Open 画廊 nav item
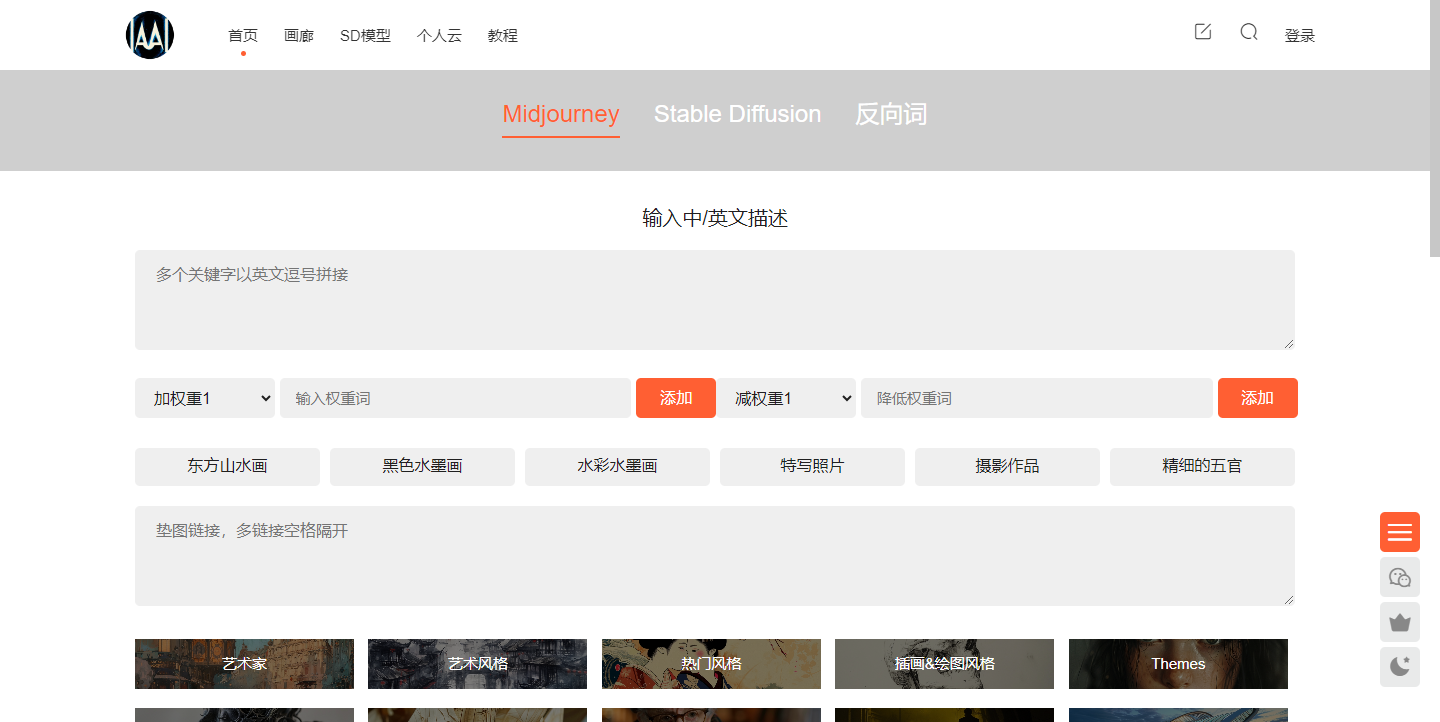This screenshot has width=1440, height=722. pyautogui.click(x=299, y=36)
